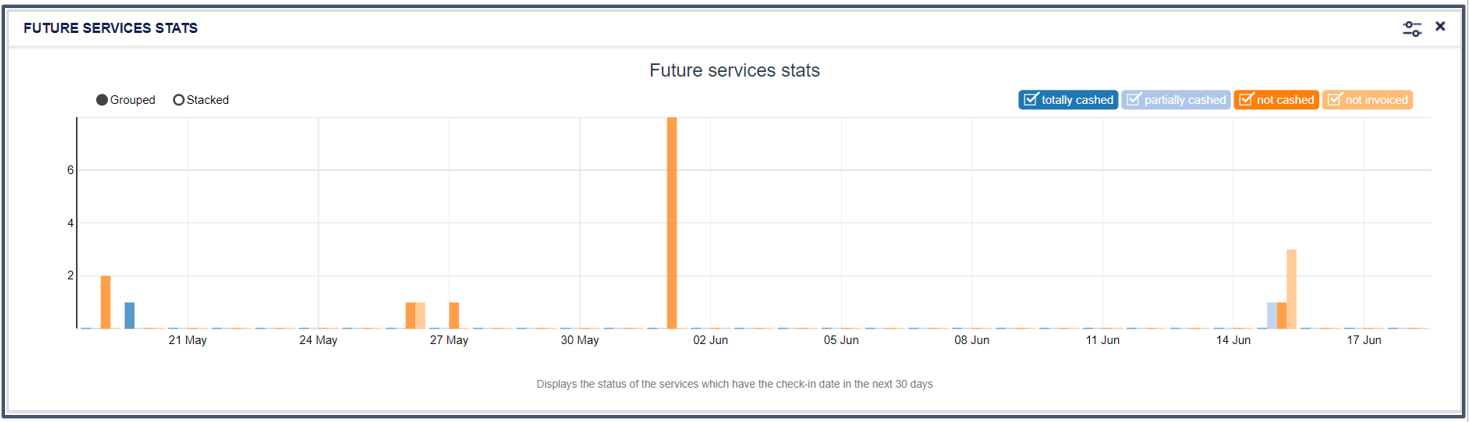Screen dimensions: 1469x422
Task: Click the Future services stats chart title
Action: [734, 71]
